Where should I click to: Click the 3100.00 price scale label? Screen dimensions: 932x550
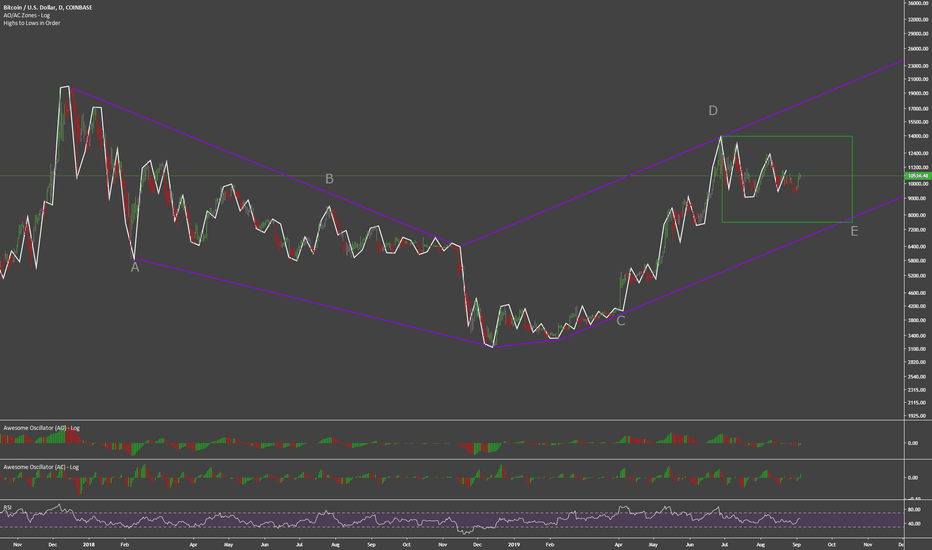(x=918, y=349)
